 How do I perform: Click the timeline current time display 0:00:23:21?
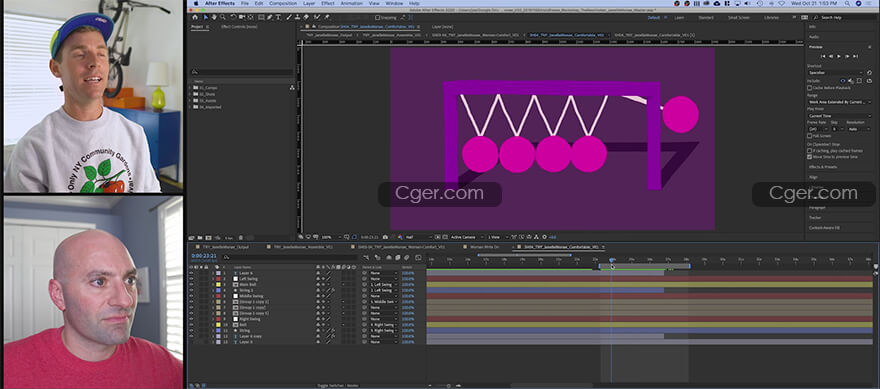pyautogui.click(x=204, y=255)
